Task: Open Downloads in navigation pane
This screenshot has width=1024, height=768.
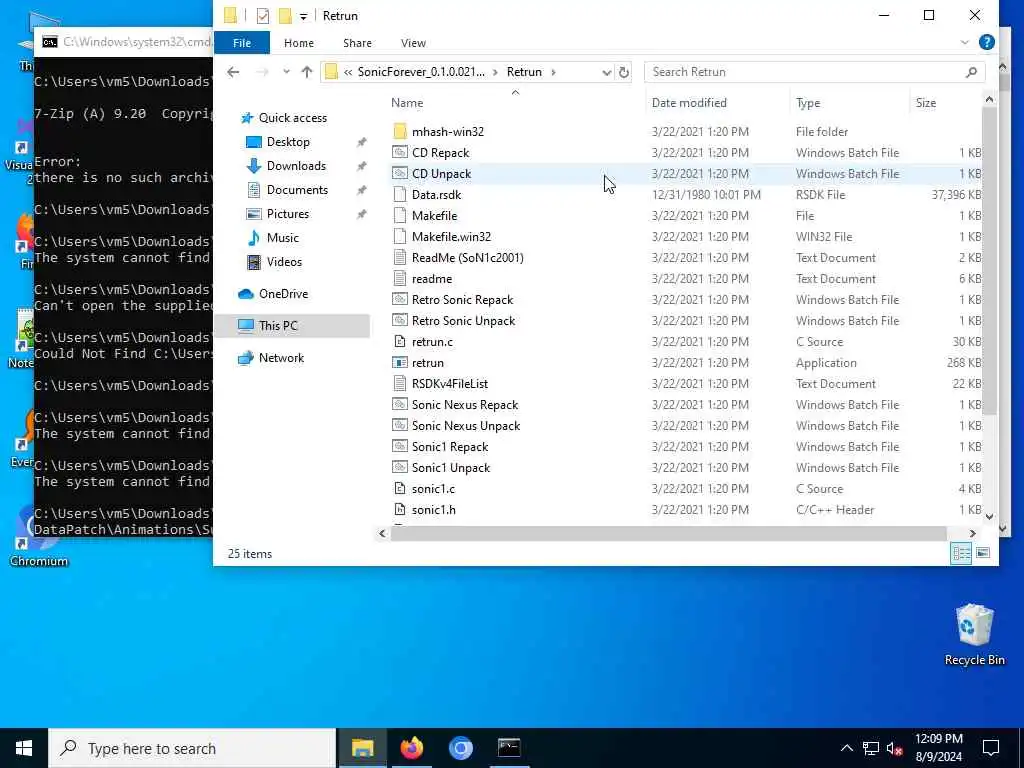Action: pyautogui.click(x=296, y=166)
